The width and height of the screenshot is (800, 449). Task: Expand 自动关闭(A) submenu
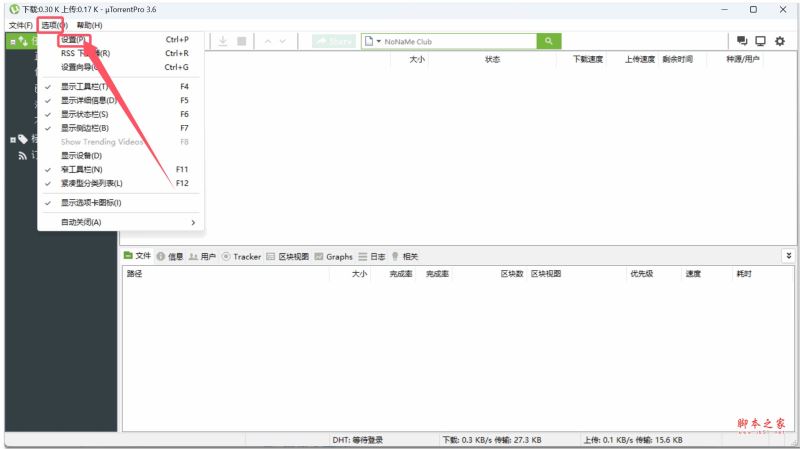click(x=120, y=222)
